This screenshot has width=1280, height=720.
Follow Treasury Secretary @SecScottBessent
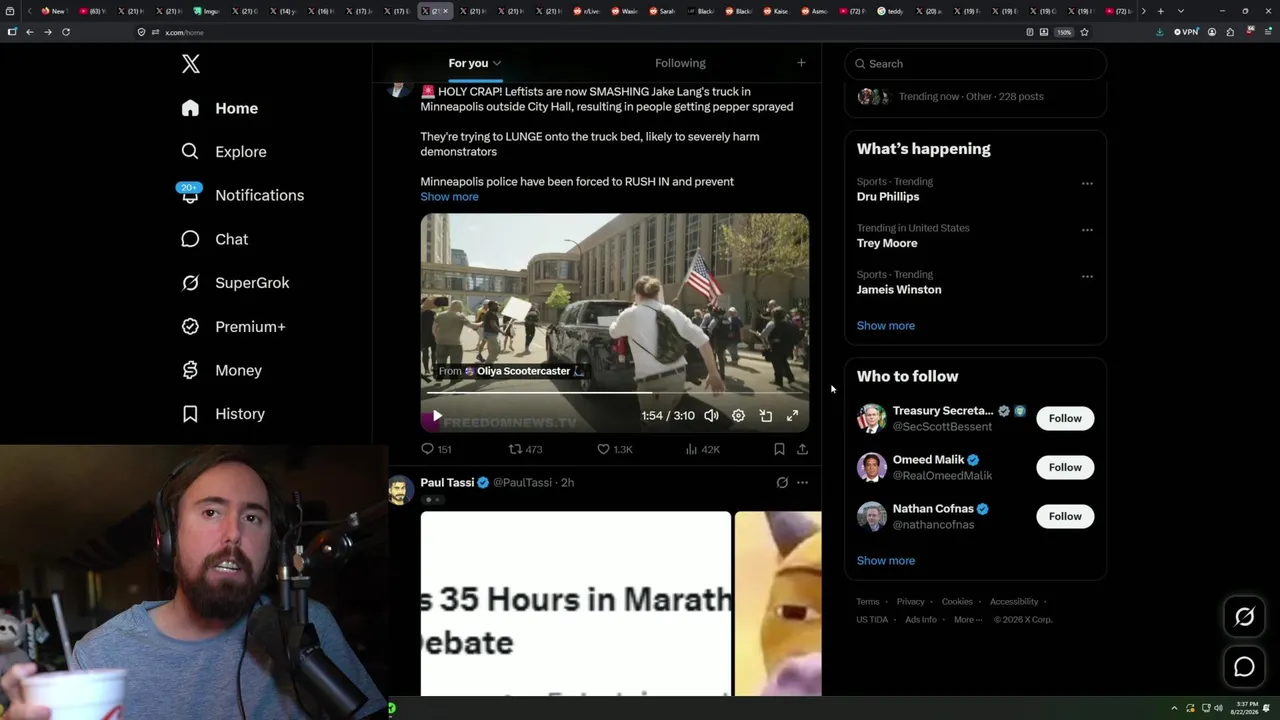1065,418
